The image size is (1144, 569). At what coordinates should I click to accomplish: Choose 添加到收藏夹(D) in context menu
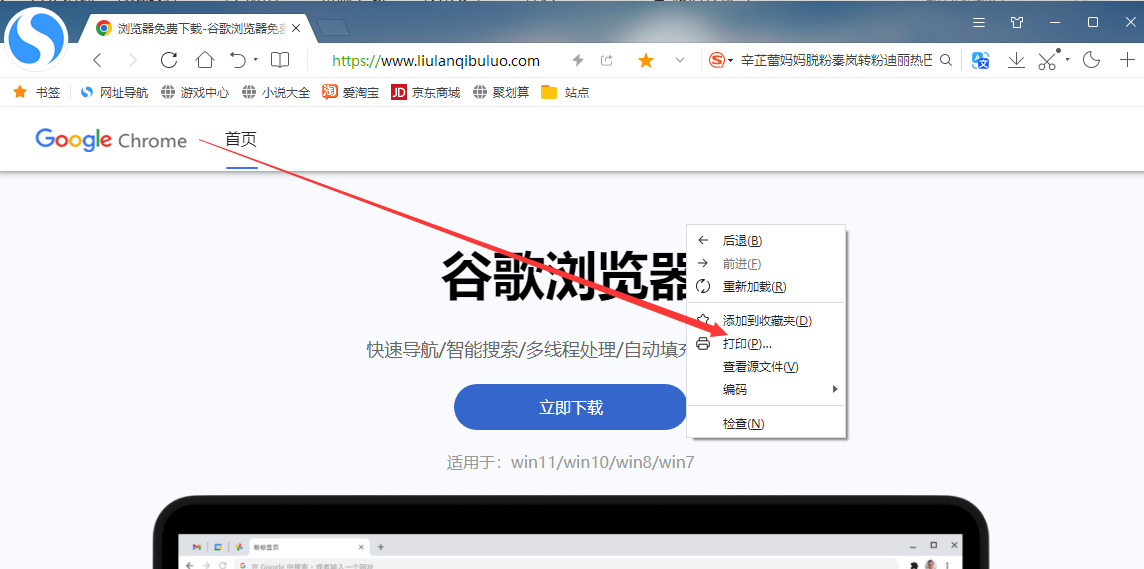coord(766,320)
